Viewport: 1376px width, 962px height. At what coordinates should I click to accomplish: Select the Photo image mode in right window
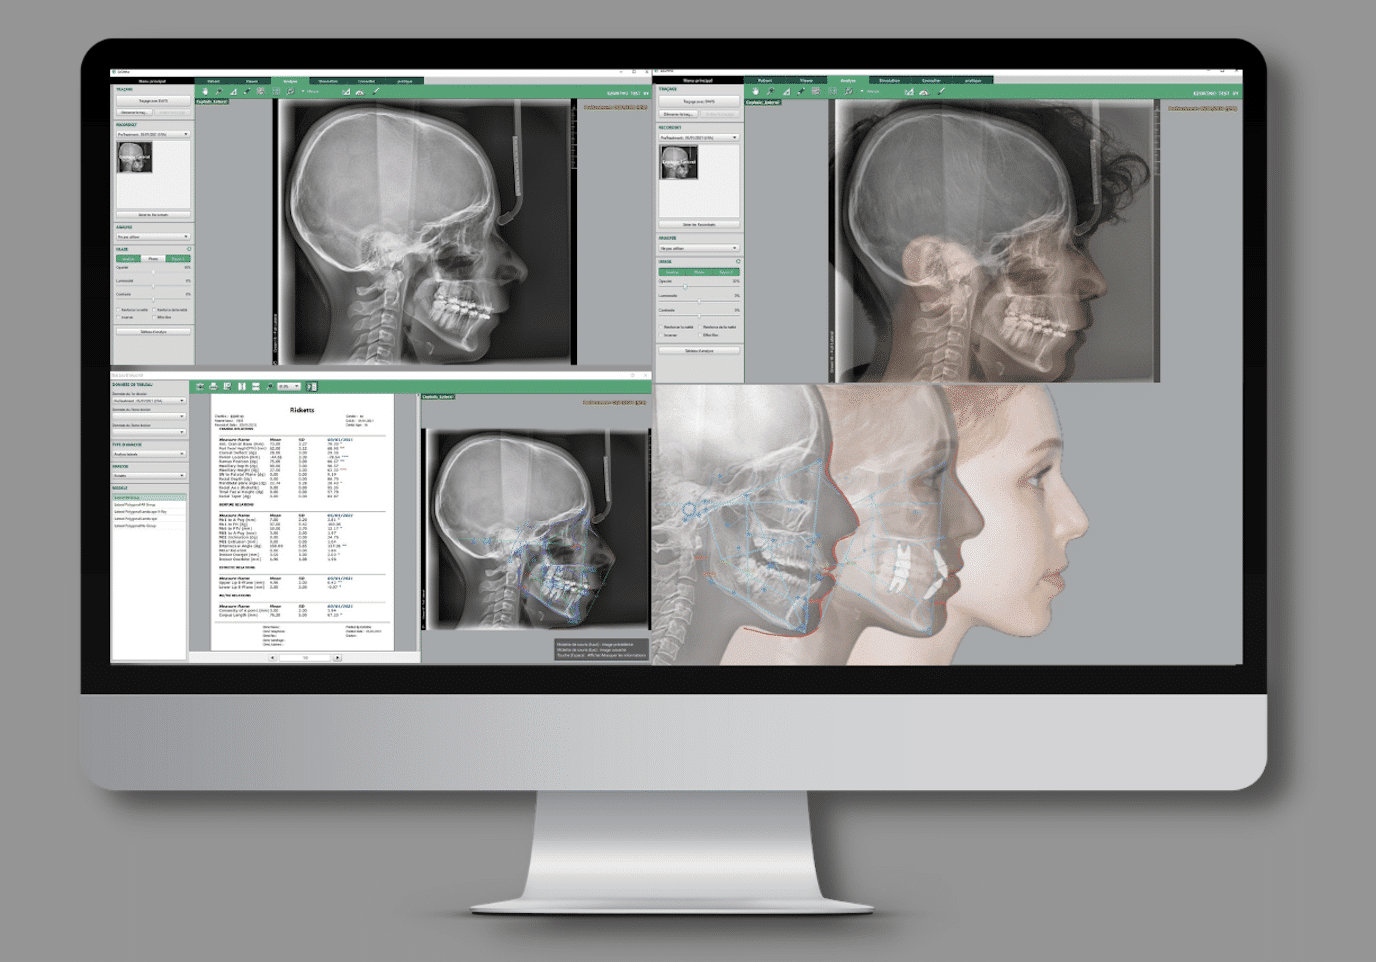[699, 272]
